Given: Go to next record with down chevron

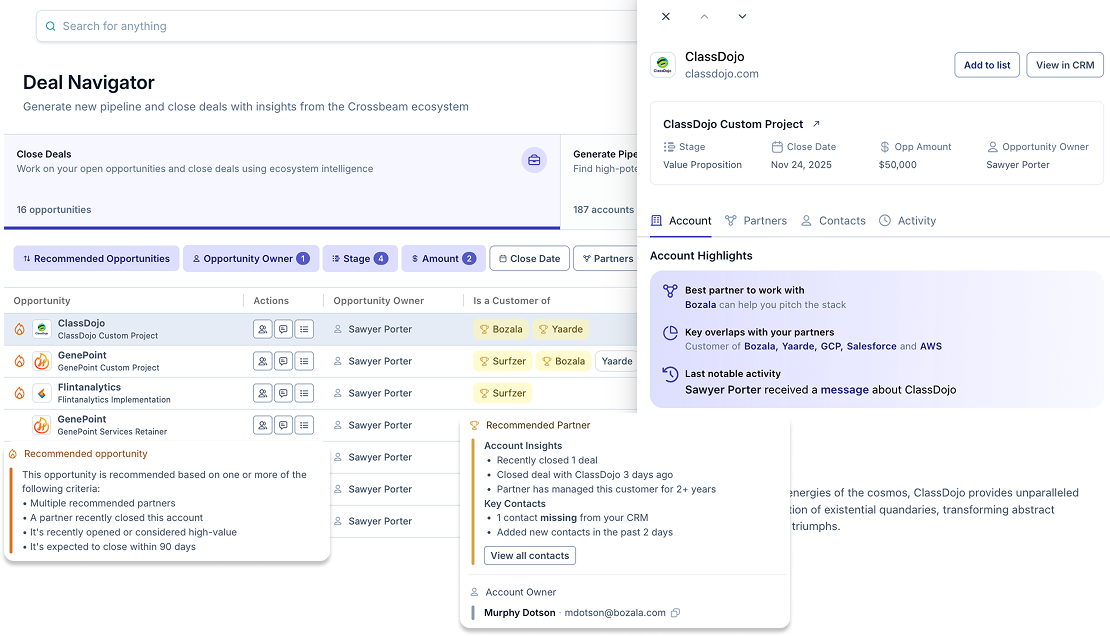Looking at the screenshot, I should tap(742, 16).
